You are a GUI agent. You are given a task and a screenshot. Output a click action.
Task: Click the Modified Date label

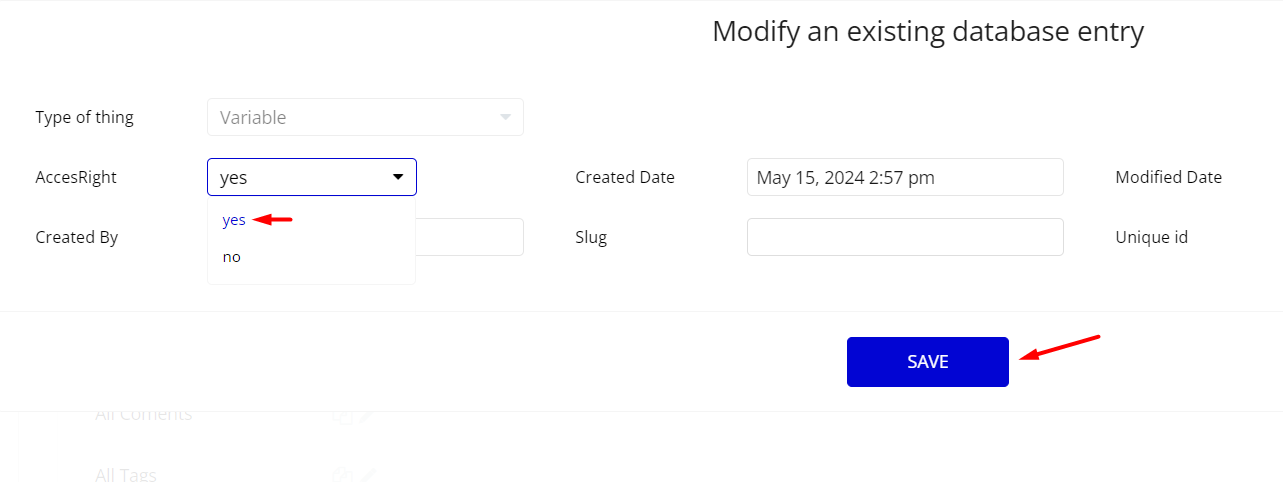[1168, 177]
